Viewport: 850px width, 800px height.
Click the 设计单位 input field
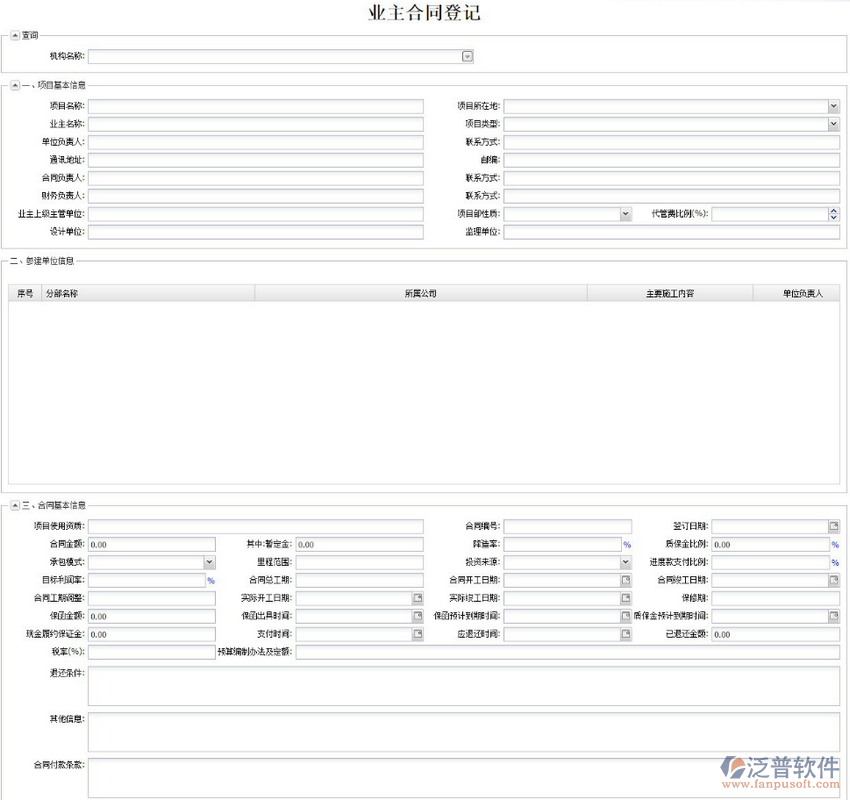coord(256,232)
